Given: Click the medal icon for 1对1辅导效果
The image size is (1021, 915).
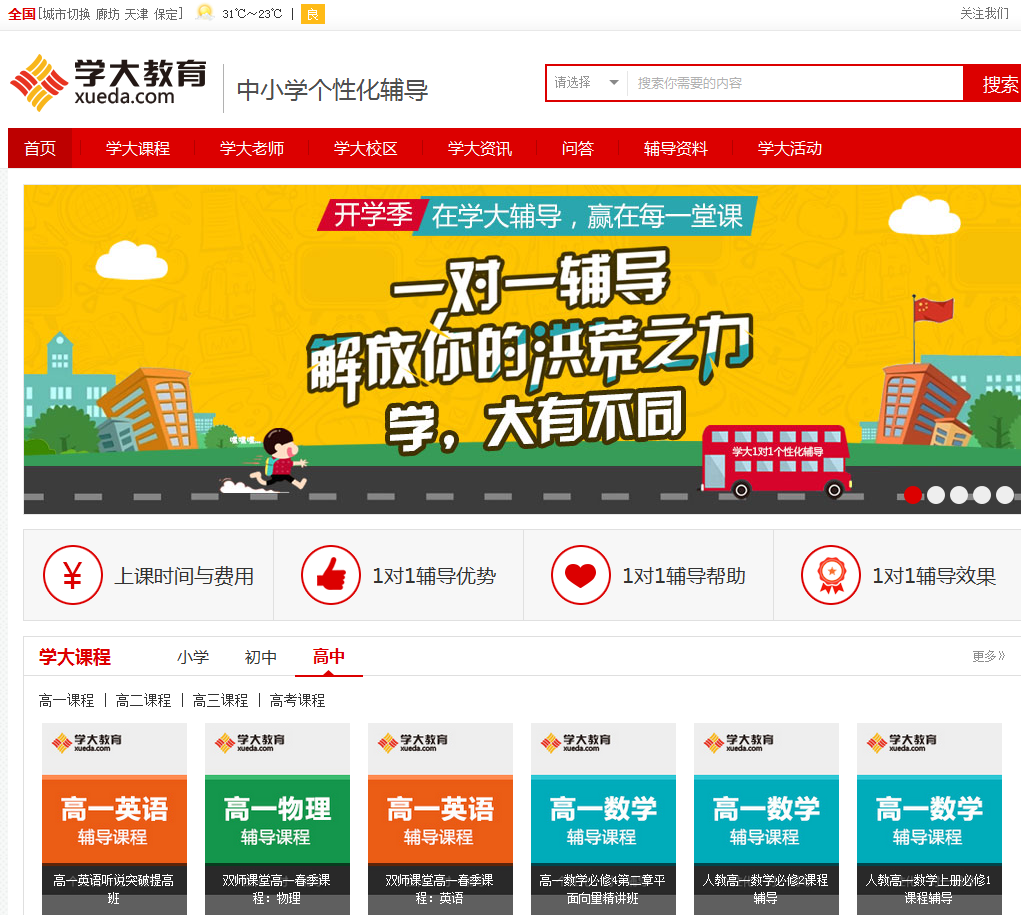Looking at the screenshot, I should (x=831, y=575).
